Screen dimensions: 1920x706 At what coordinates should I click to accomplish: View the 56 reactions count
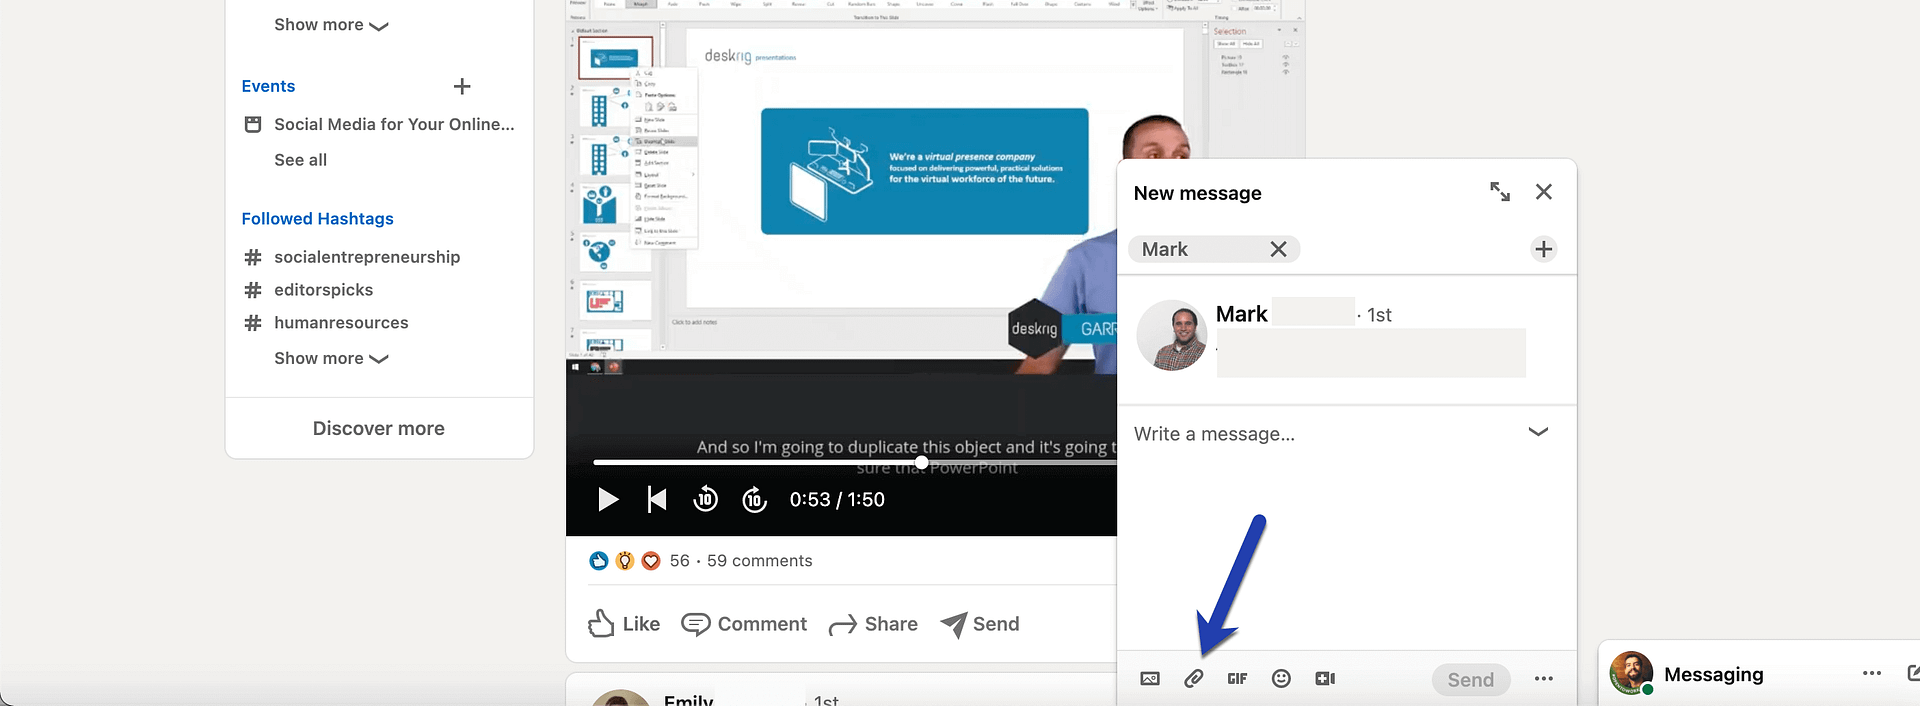679,561
